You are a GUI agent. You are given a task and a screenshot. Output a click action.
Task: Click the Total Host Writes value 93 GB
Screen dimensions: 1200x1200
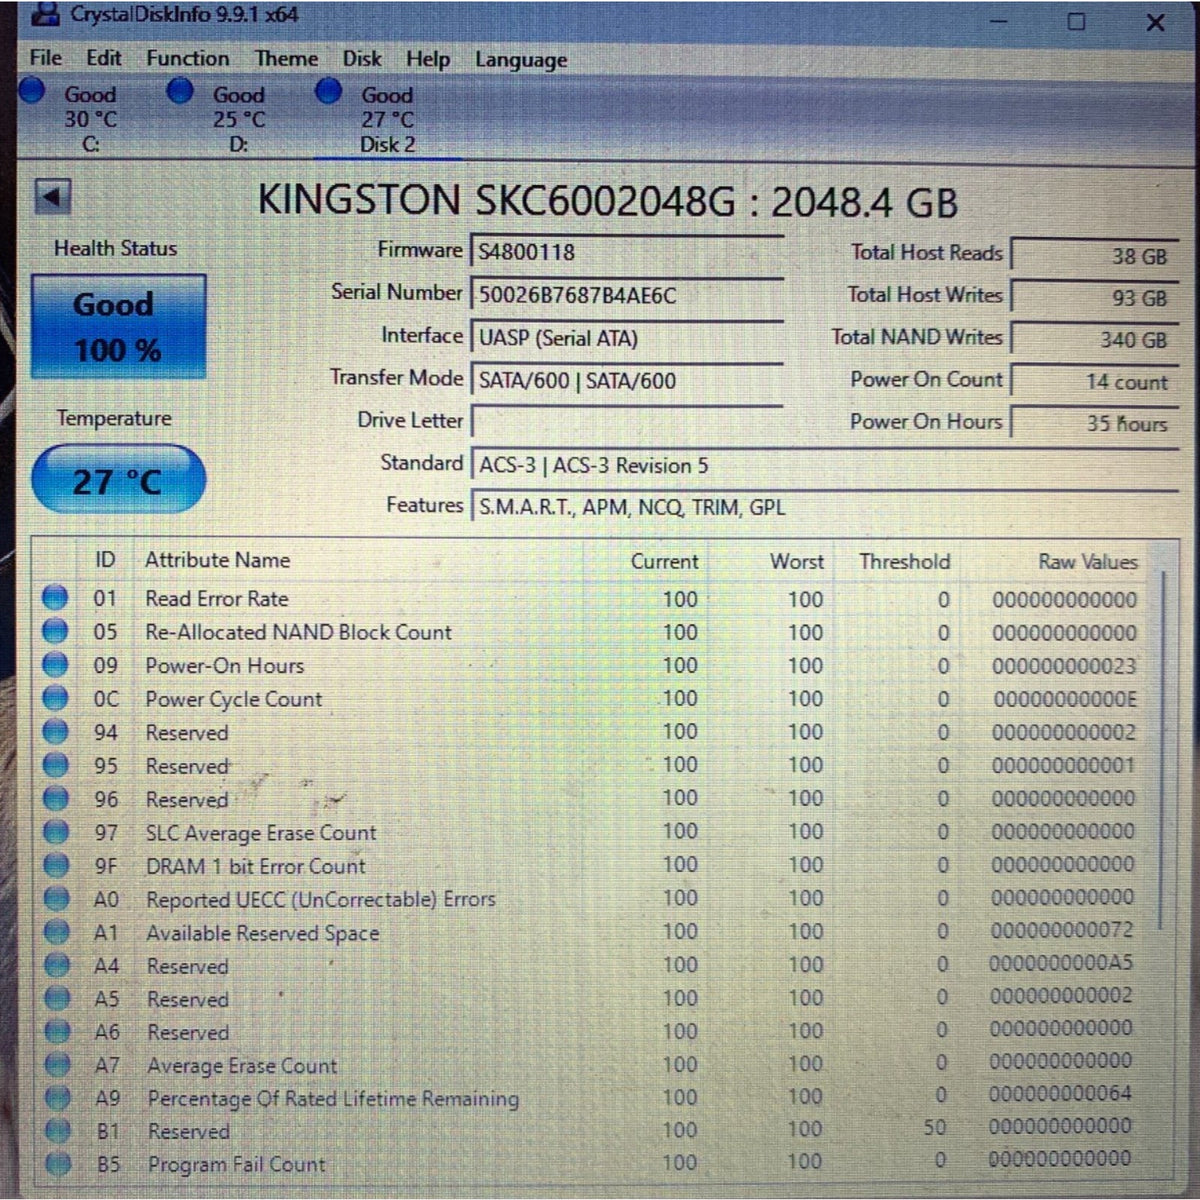click(1095, 298)
